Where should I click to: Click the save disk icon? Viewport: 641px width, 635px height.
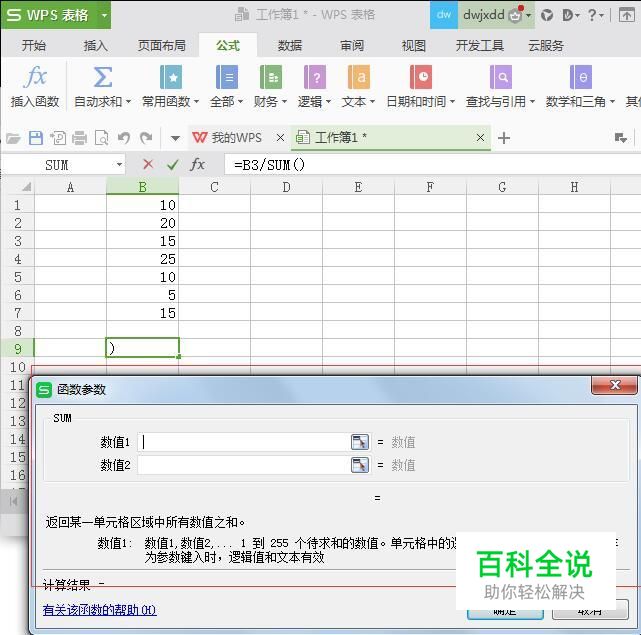[x=36, y=138]
